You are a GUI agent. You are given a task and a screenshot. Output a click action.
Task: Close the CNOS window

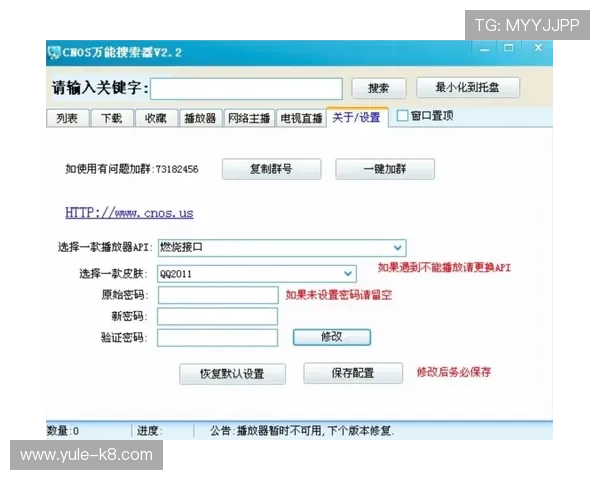click(538, 48)
